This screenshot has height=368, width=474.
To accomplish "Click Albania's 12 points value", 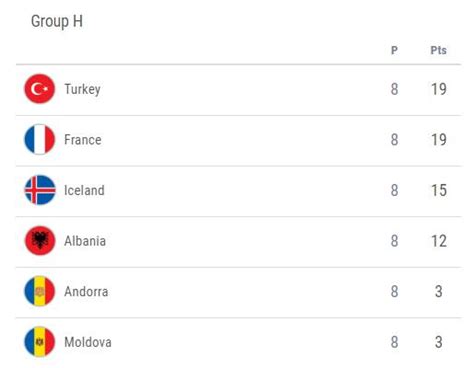I will click(439, 241).
